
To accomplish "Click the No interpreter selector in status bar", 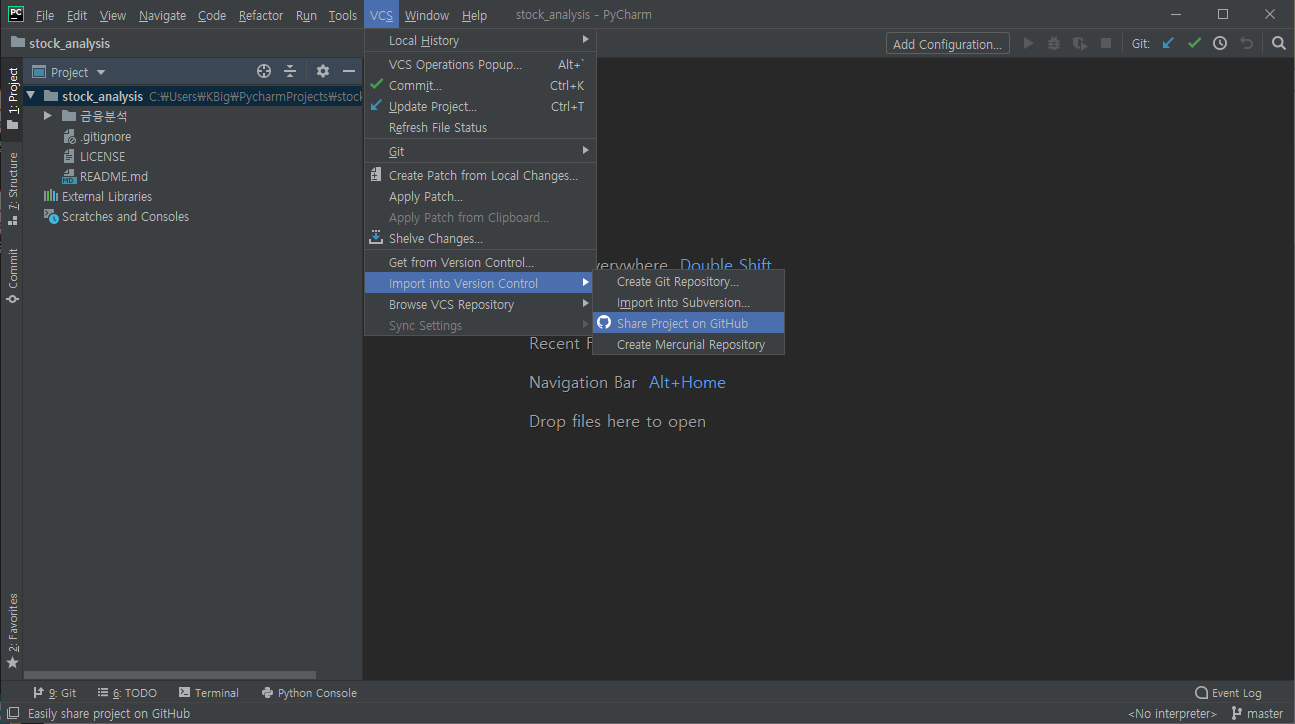I will pos(1172,713).
